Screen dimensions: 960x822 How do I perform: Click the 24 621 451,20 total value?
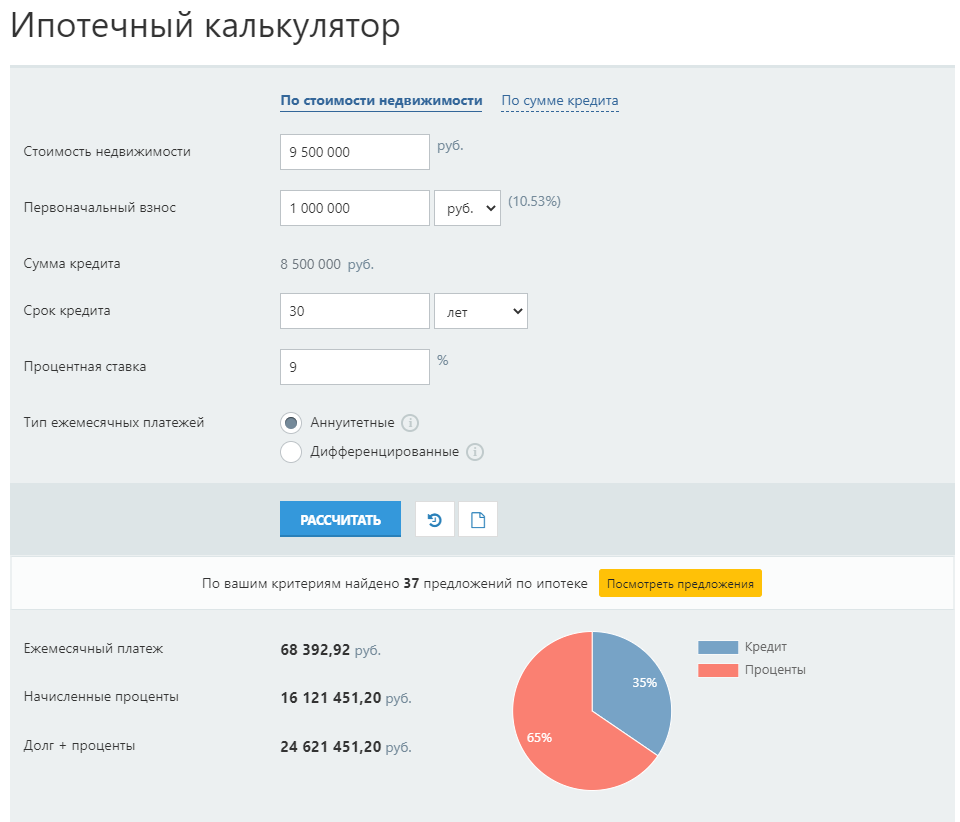331,747
